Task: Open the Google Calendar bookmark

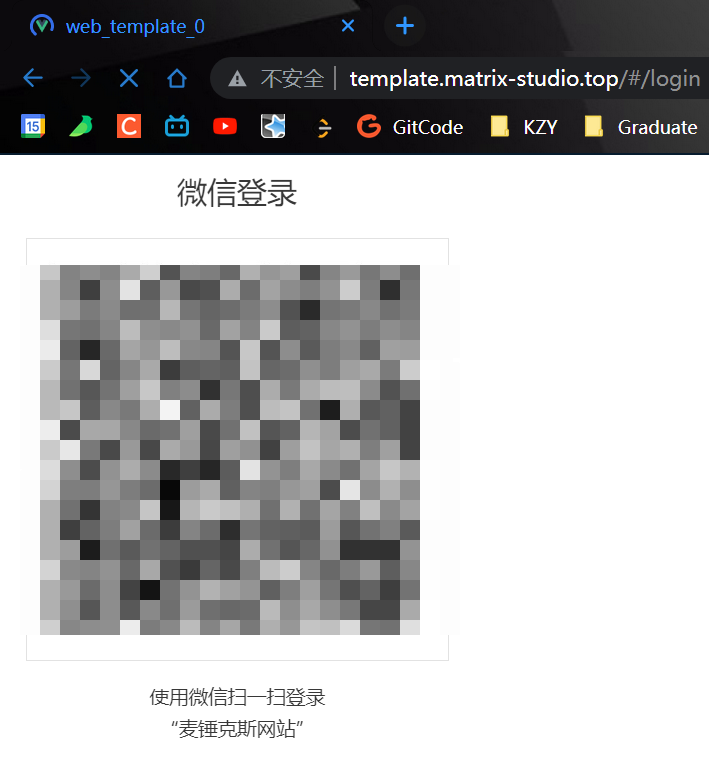Action: click(x=33, y=127)
